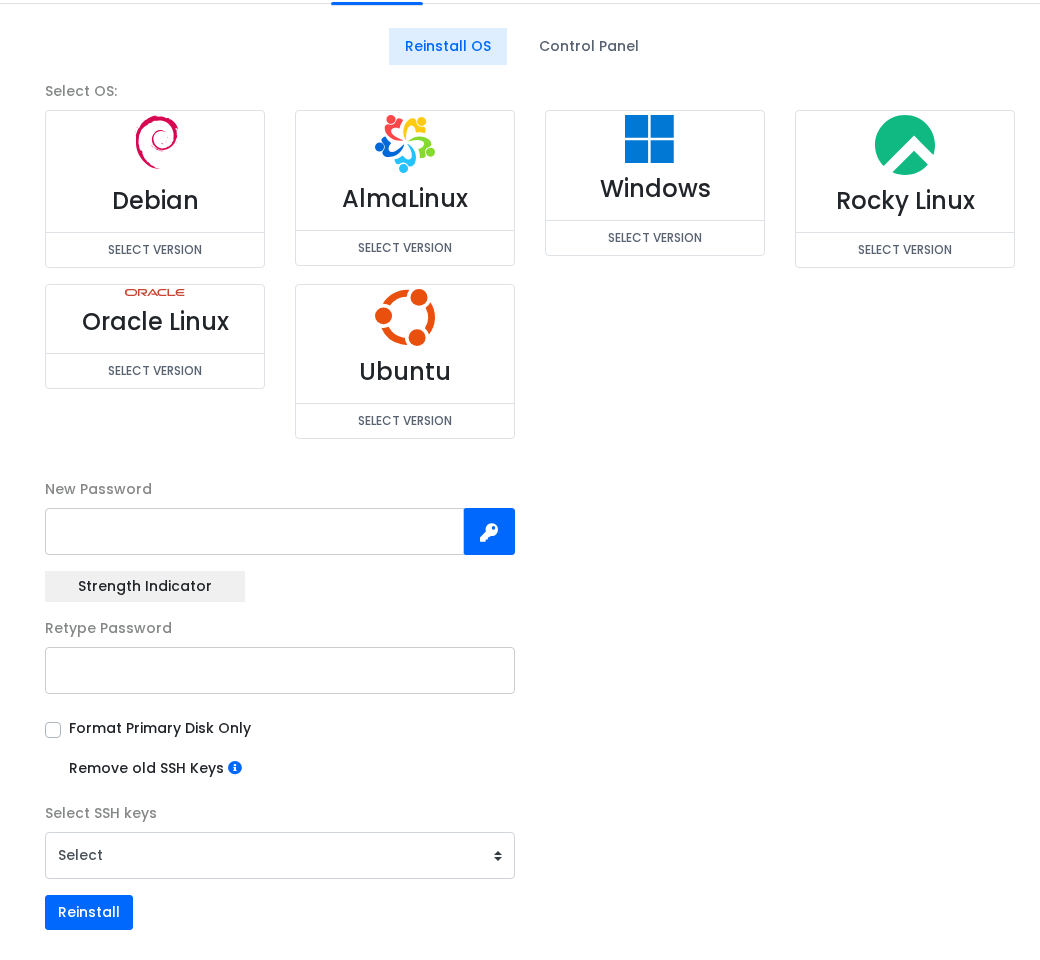Click the Select OS: label
Screen dimensions: 1040x960
81,92
